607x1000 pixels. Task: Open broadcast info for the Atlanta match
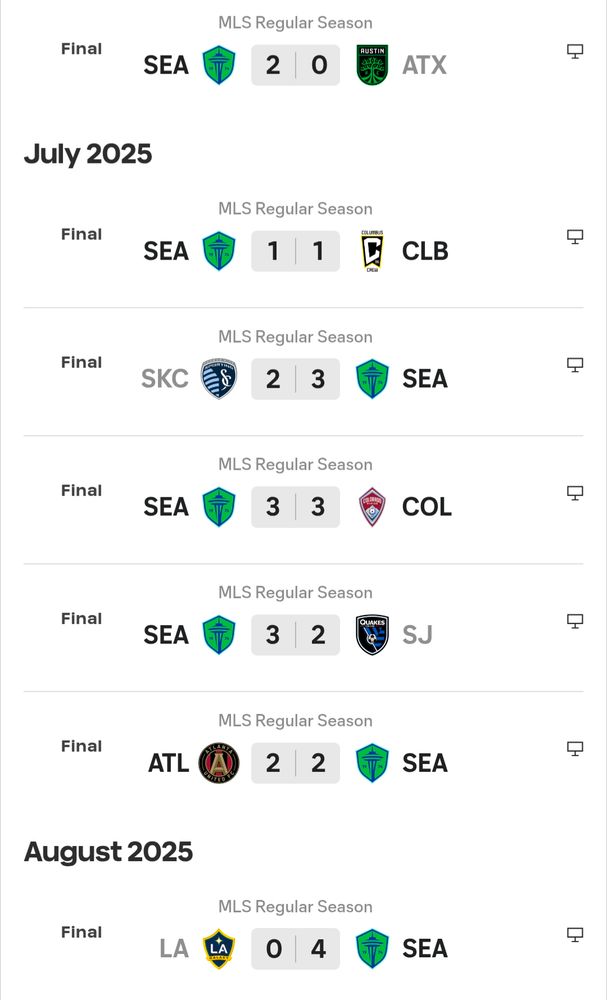click(575, 749)
